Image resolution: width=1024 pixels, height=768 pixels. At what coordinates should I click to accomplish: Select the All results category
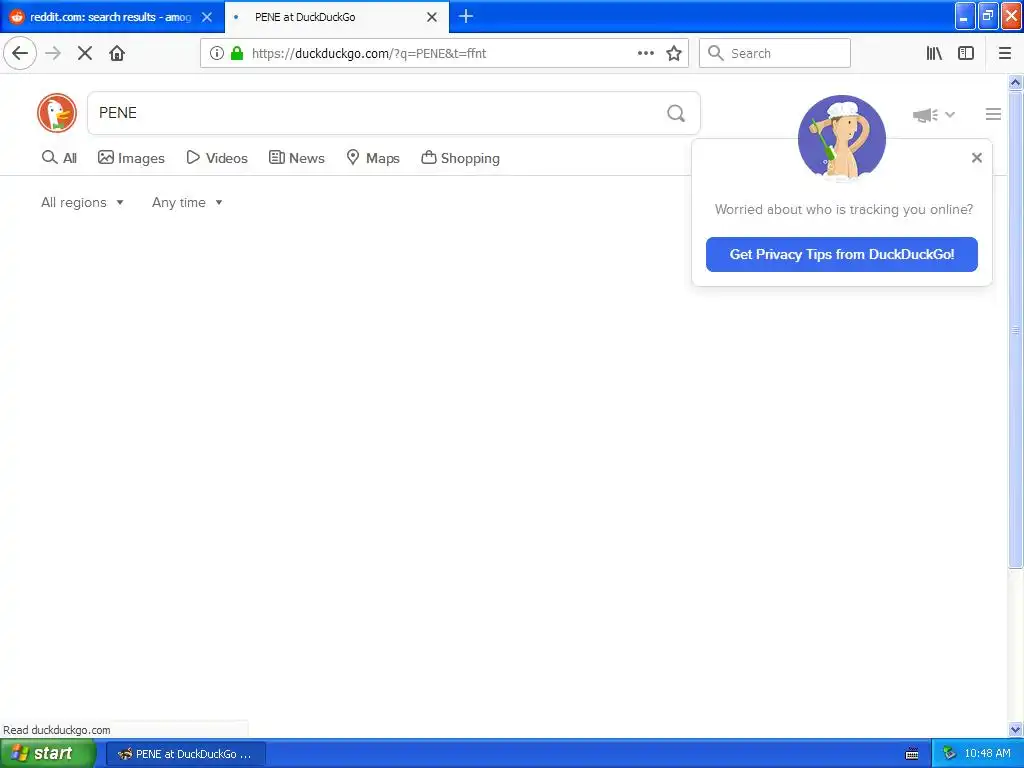tap(59, 157)
